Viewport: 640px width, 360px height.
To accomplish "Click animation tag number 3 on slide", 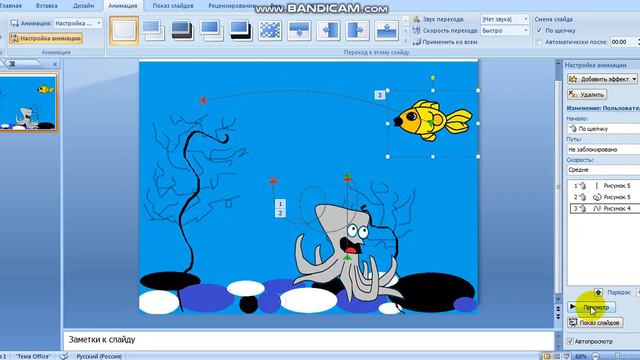I will click(x=380, y=95).
